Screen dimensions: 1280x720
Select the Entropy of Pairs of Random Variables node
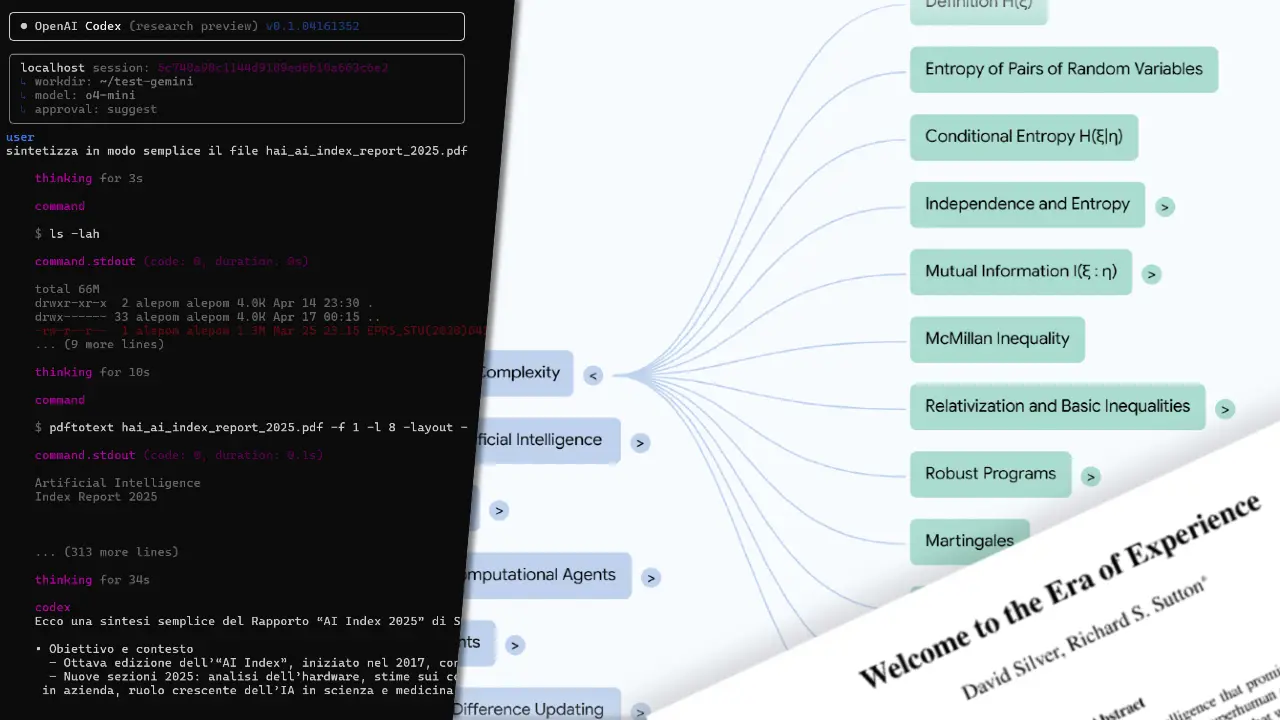pos(1063,69)
